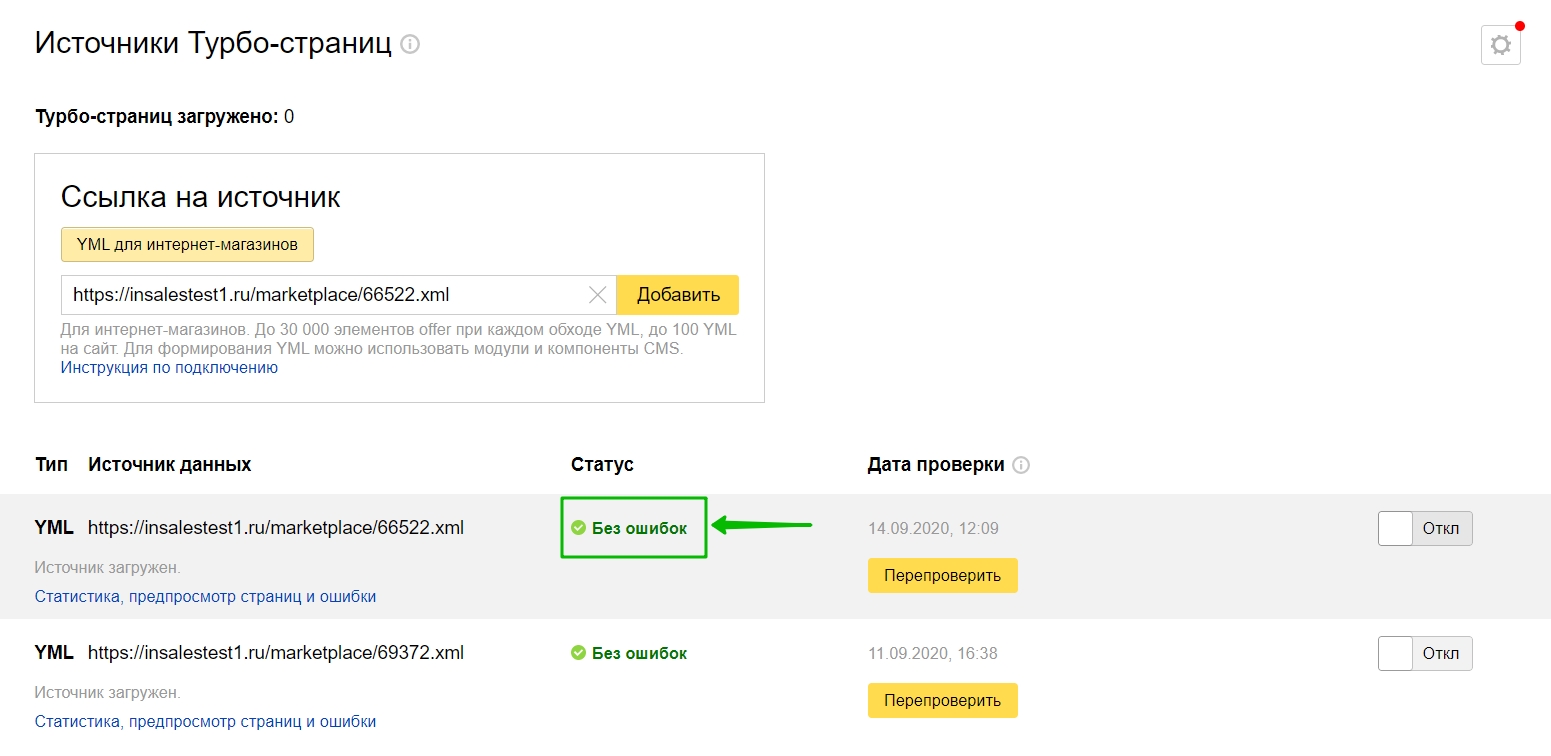Click Перепроверить for the 69372.xml source
The height and width of the screenshot is (756, 1551).
(942, 701)
